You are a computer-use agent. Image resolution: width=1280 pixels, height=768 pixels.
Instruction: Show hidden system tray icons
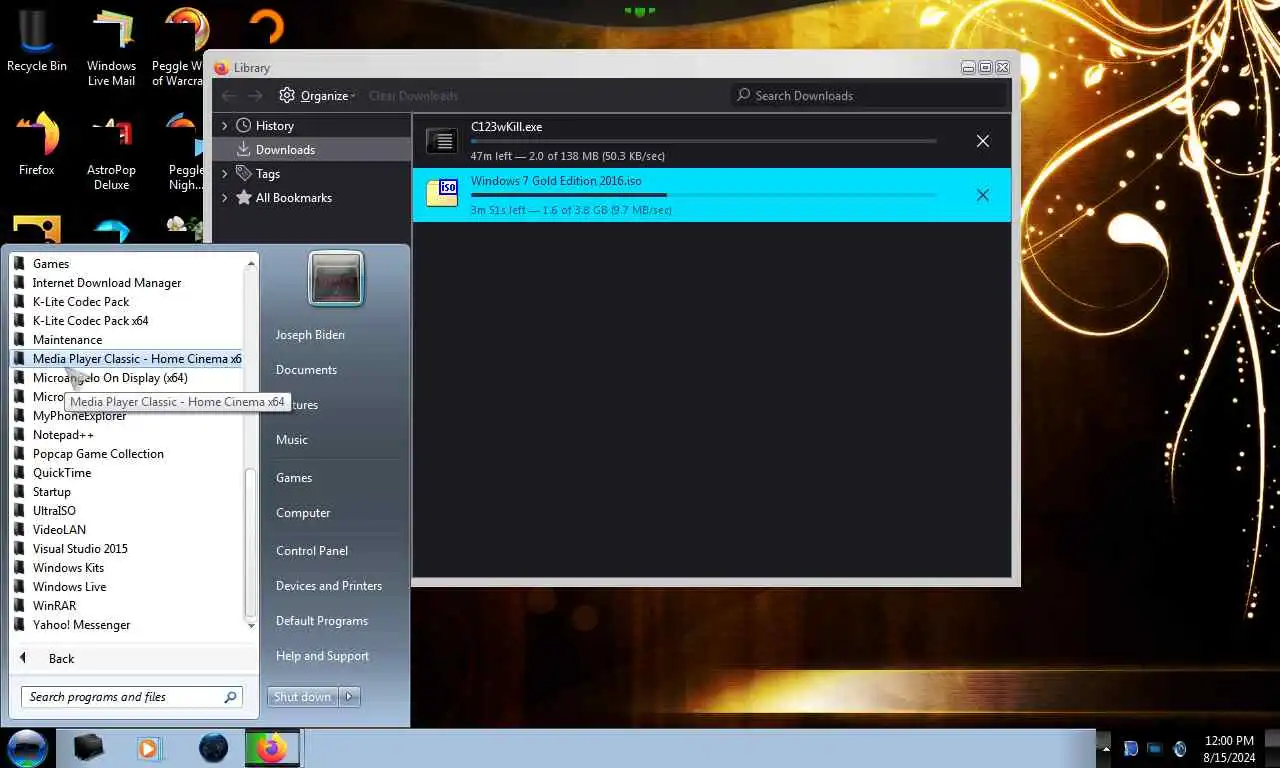1104,748
